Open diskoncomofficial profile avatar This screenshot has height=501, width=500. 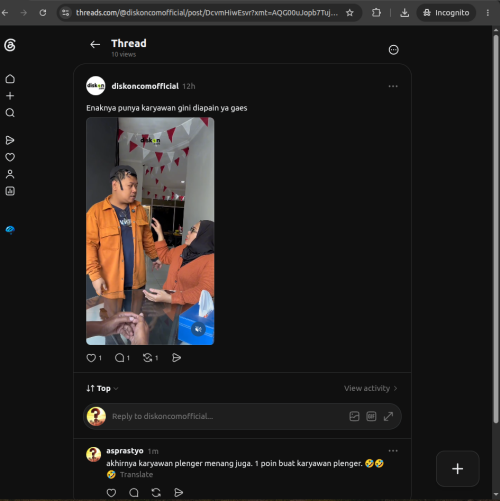[96, 86]
